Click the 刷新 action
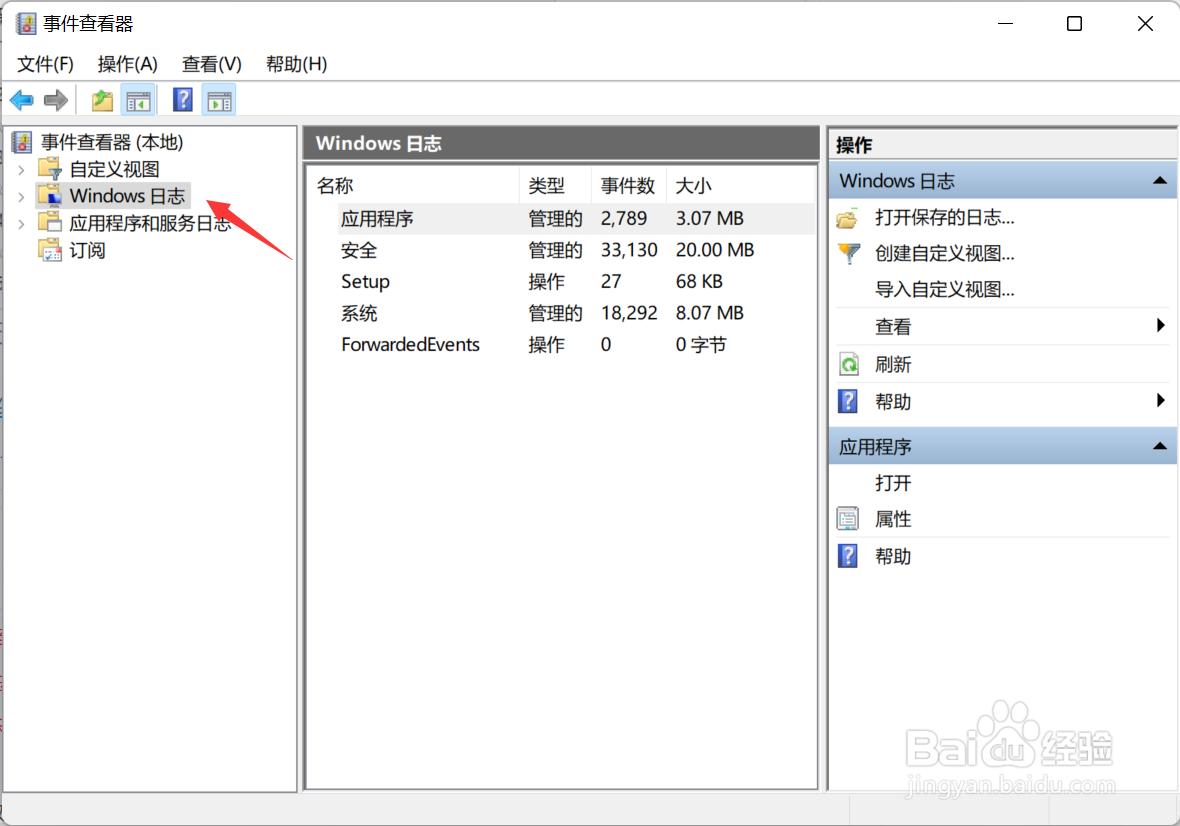Viewport: 1180px width, 826px height. [x=893, y=365]
